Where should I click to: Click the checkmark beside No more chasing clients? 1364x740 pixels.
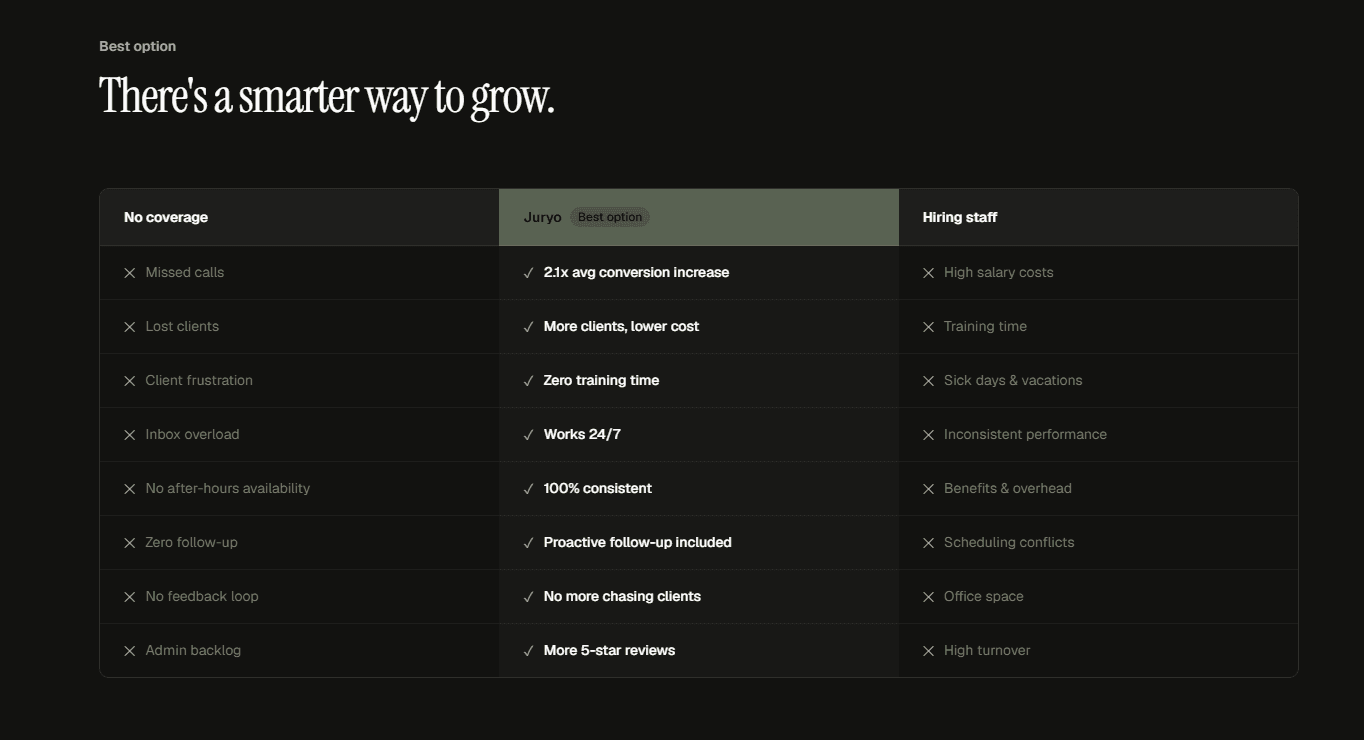click(529, 597)
